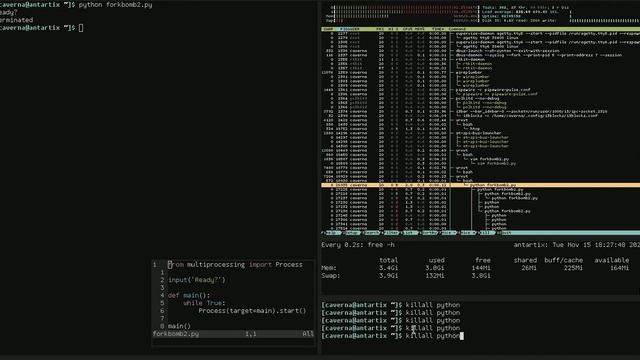Sort htop by the MEM% column header
Image resolution: width=640 pixels, height=360 pixels.
tap(420, 29)
